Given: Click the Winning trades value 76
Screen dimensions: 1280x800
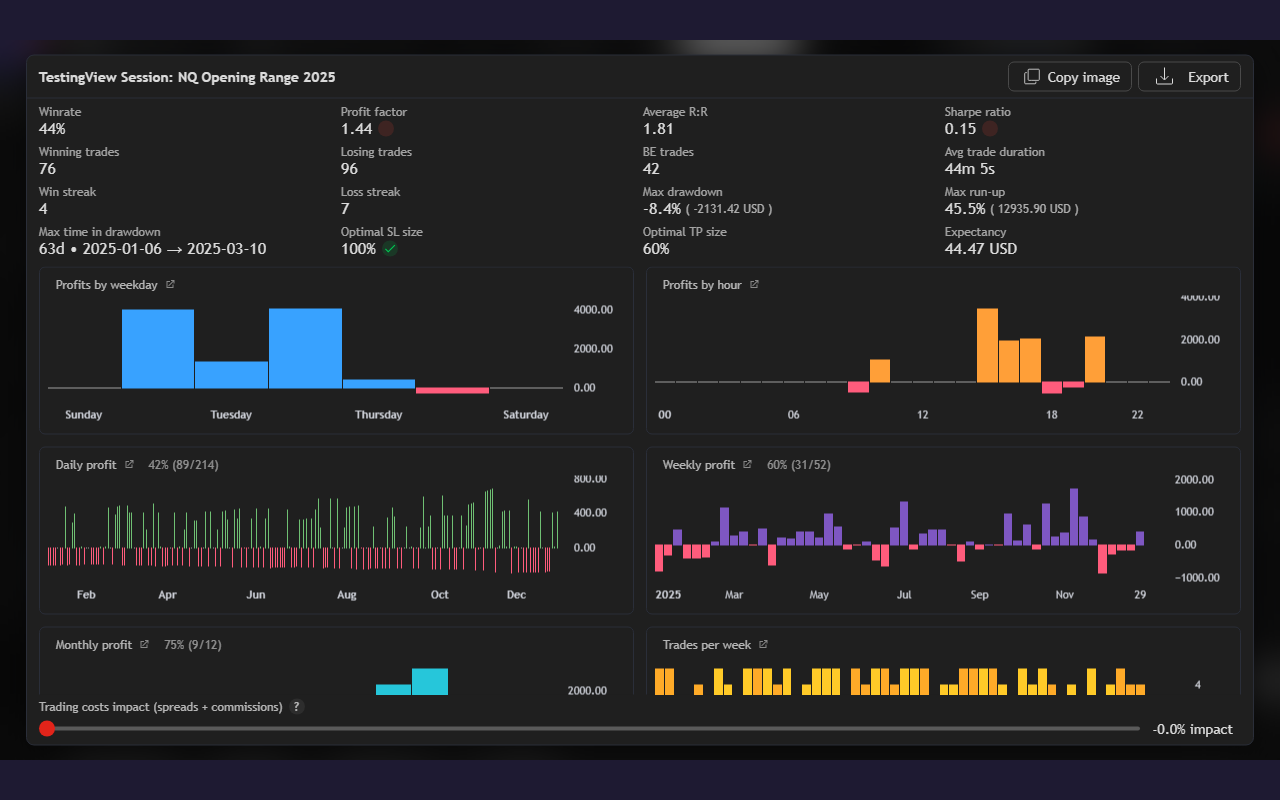Looking at the screenshot, I should (47, 169).
